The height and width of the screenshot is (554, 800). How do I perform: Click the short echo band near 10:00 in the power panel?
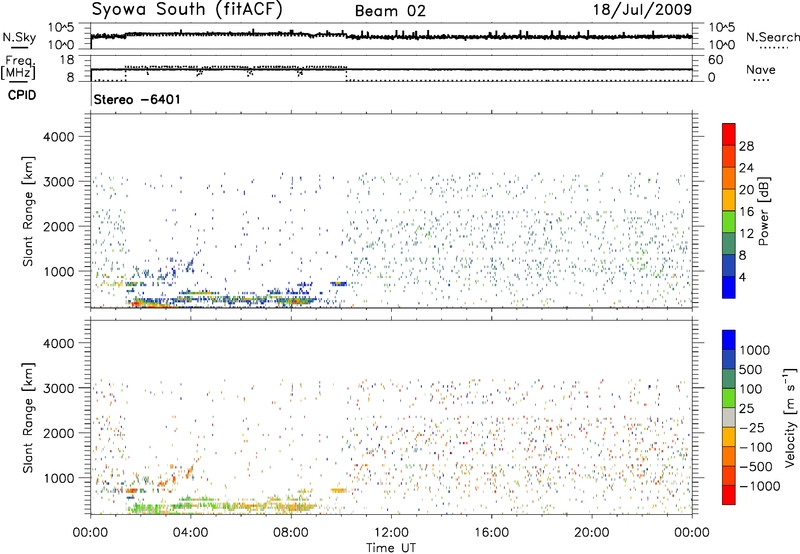pyautogui.click(x=339, y=284)
